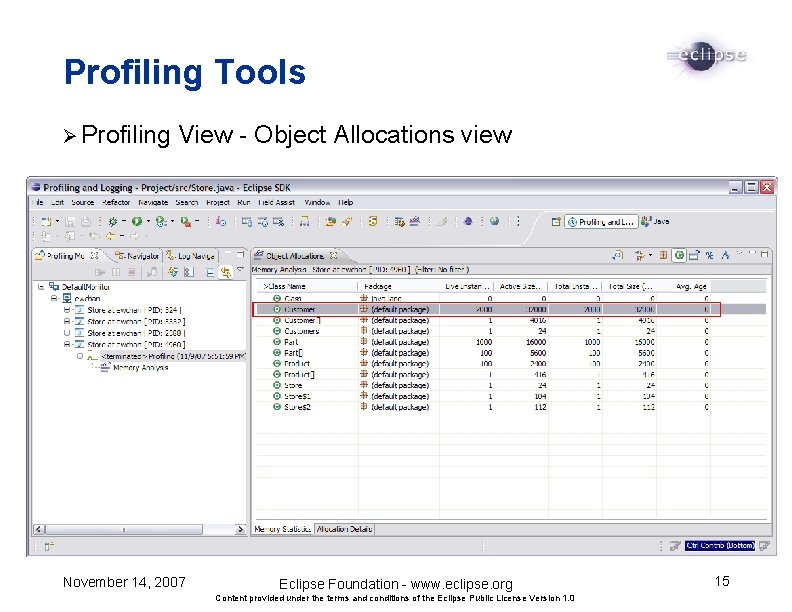Click the delta columns icon in Object Allocations
This screenshot has width=792, height=612.
pos(725,256)
